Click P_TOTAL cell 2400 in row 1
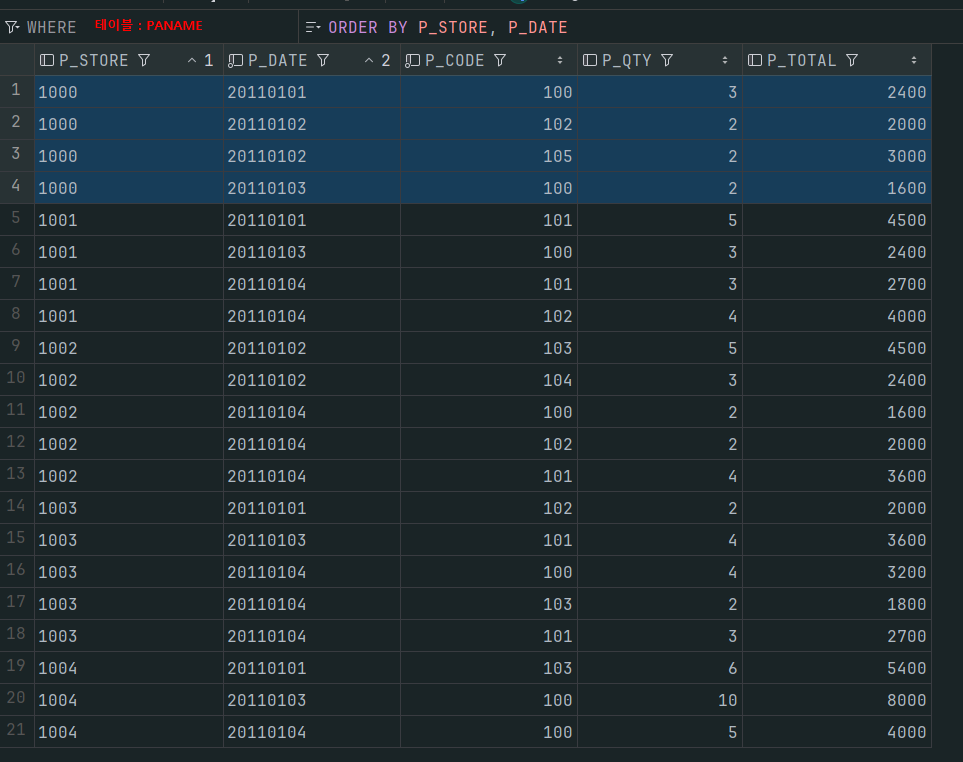Image resolution: width=963 pixels, height=762 pixels. point(837,92)
